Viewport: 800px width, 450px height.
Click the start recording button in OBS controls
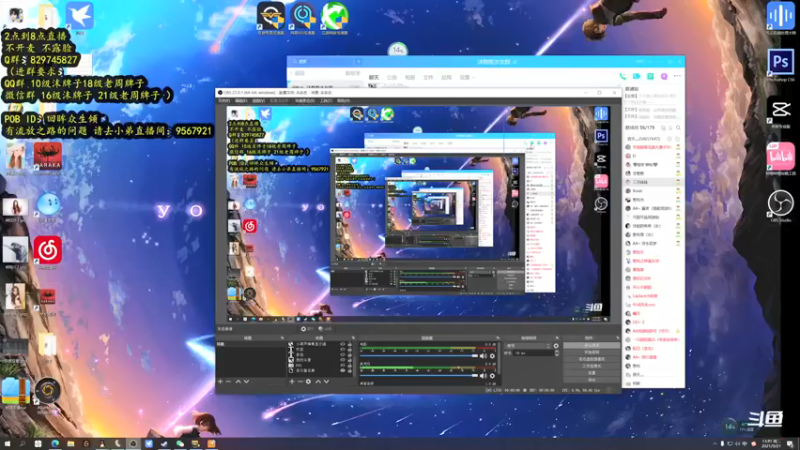coord(591,352)
